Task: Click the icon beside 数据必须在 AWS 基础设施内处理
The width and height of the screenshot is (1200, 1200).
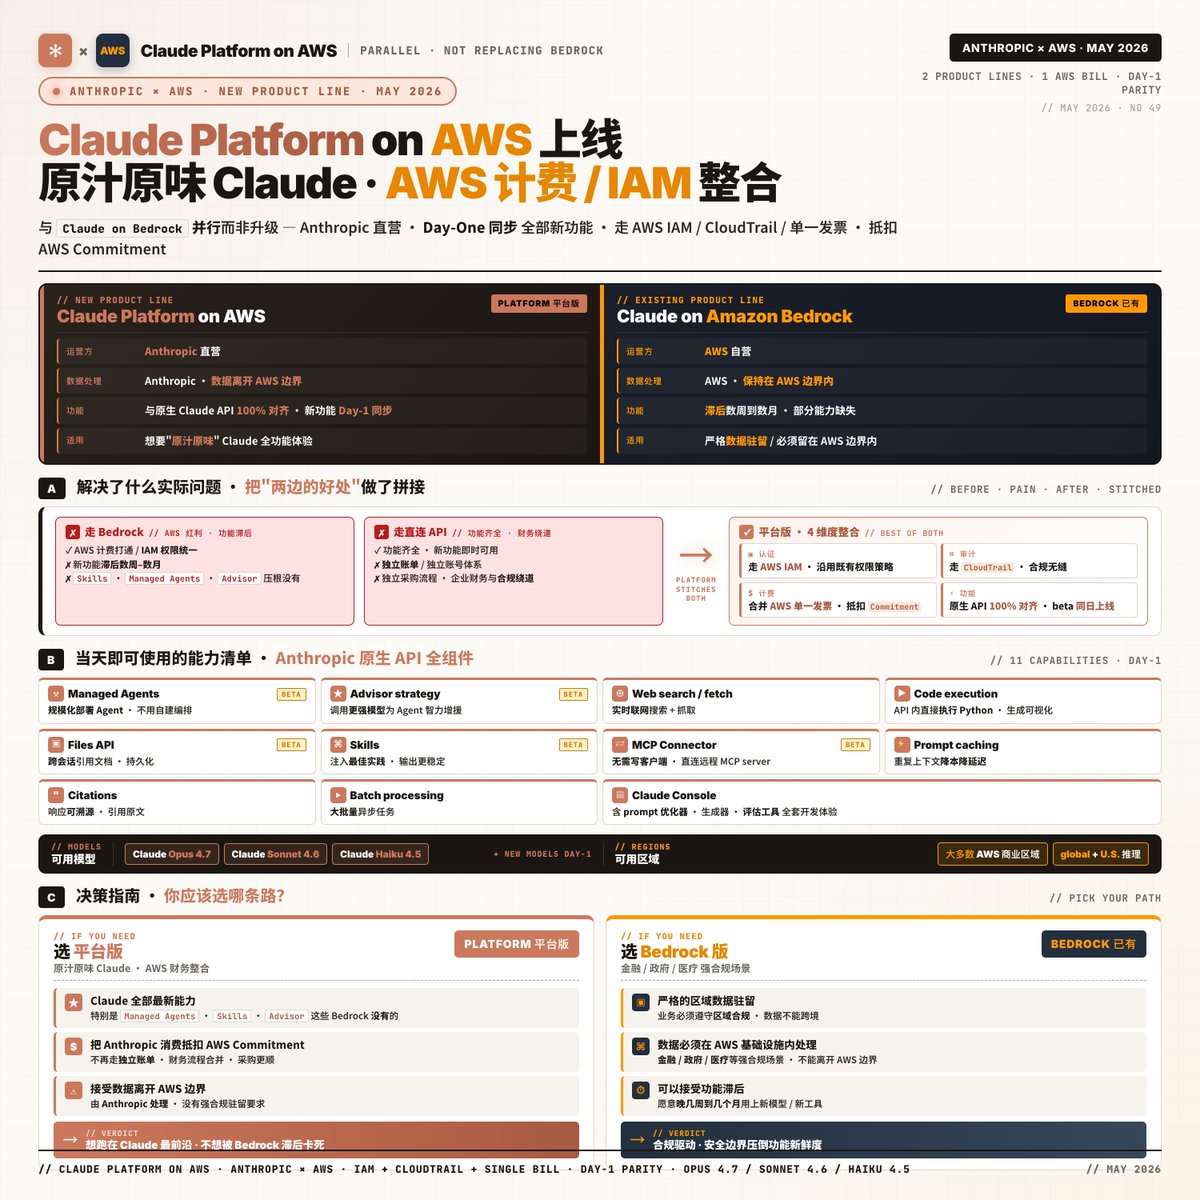Action: coord(641,1046)
